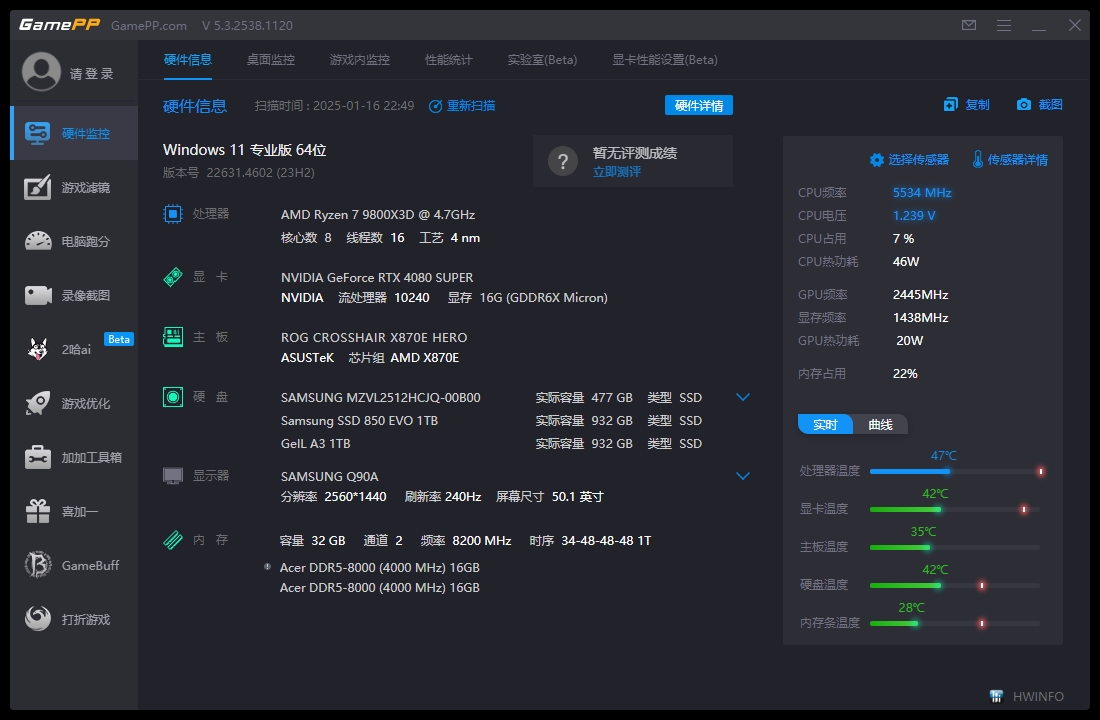
Task: Click 立即测评 benchmark now link
Action: point(617,172)
